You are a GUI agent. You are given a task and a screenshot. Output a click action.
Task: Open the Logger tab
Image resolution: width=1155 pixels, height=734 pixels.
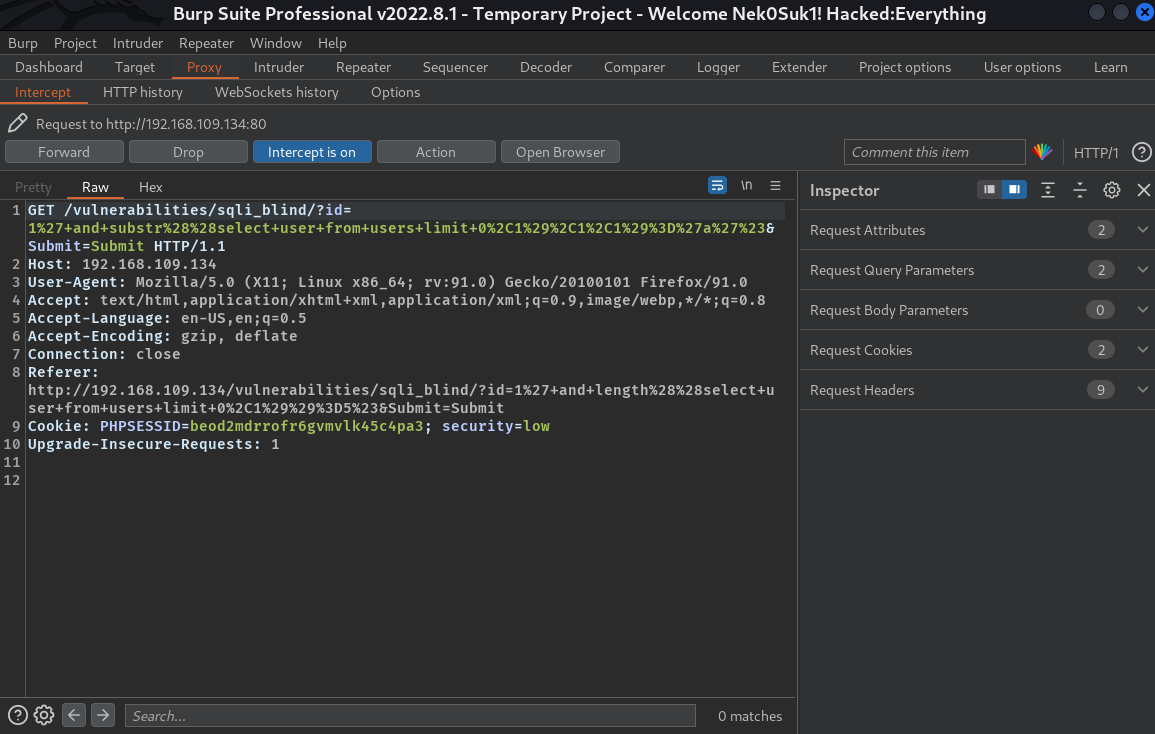click(x=718, y=67)
